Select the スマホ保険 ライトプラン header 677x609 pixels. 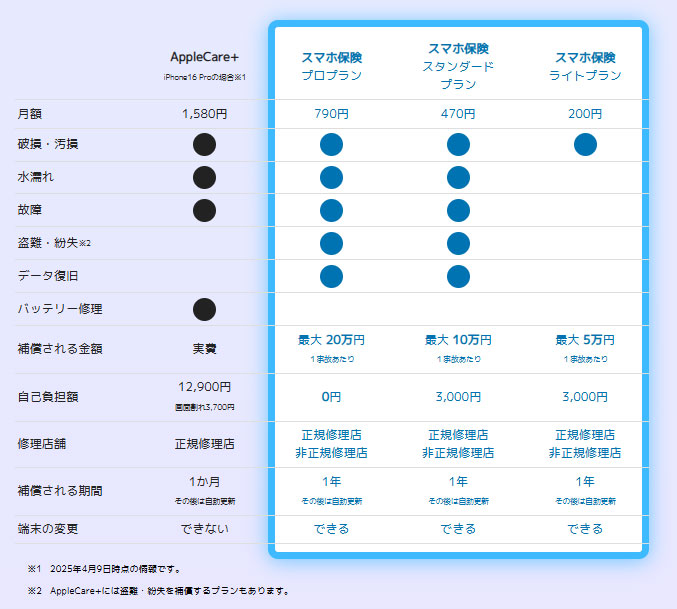pyautogui.click(x=585, y=66)
